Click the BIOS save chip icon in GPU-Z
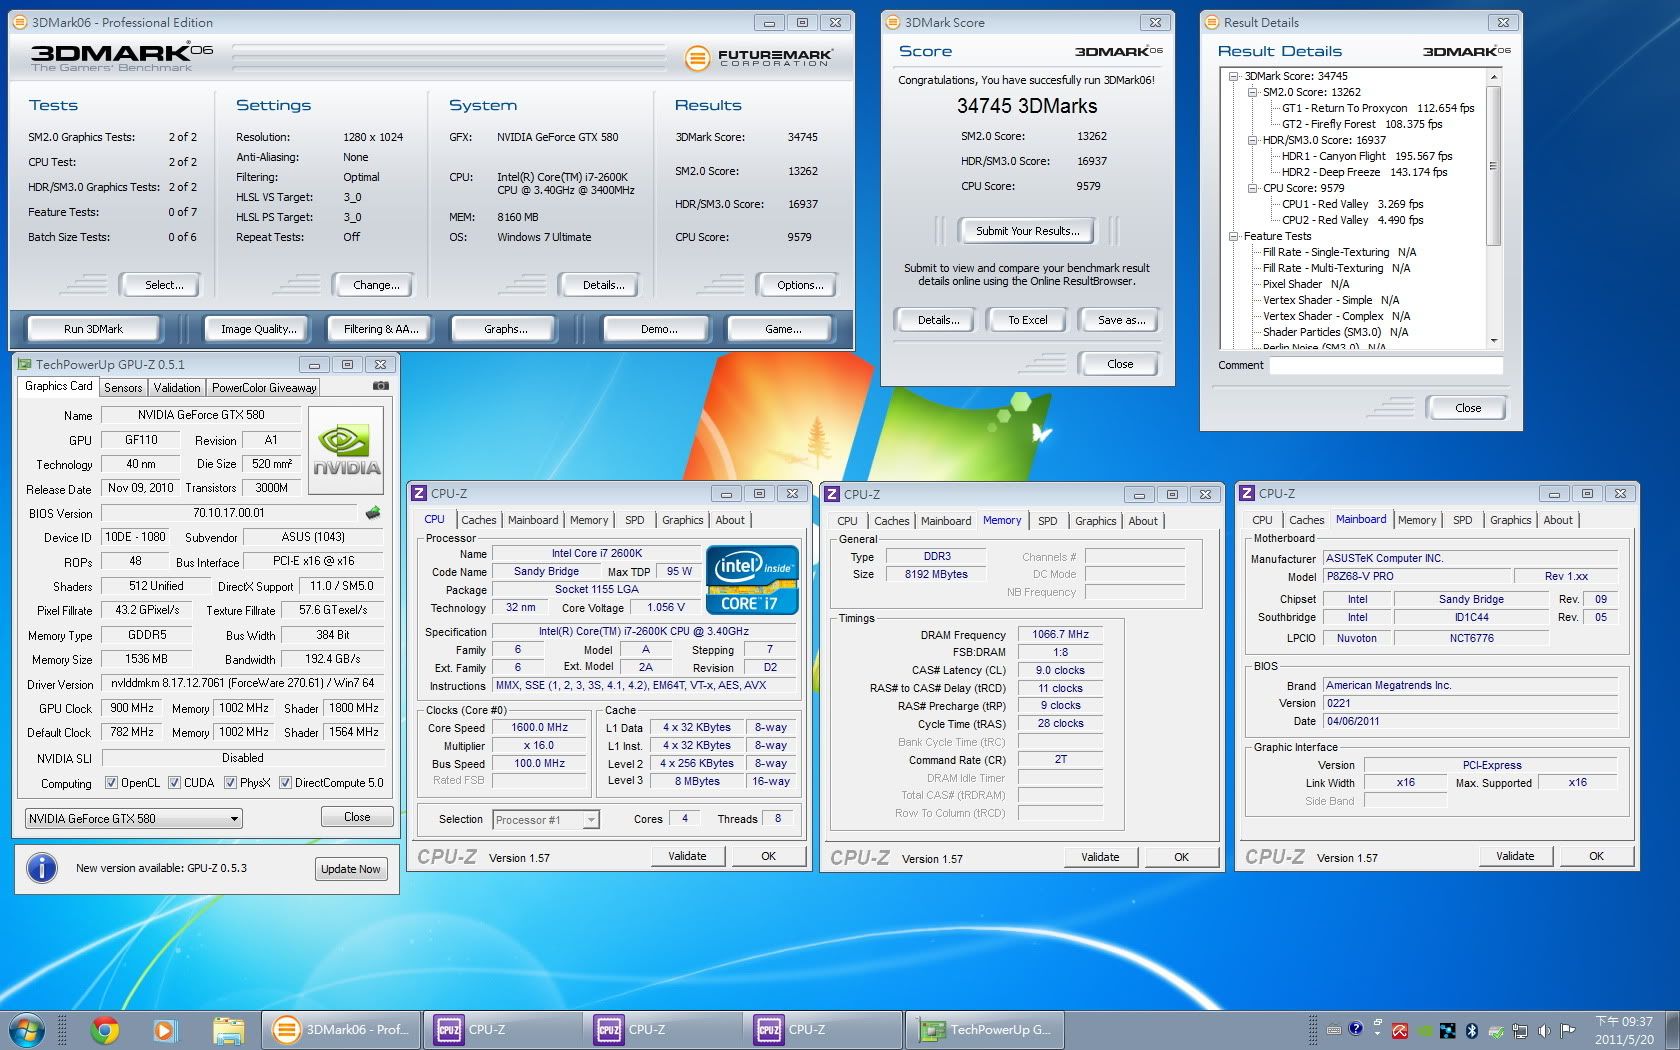This screenshot has height=1050, width=1680. 373,513
